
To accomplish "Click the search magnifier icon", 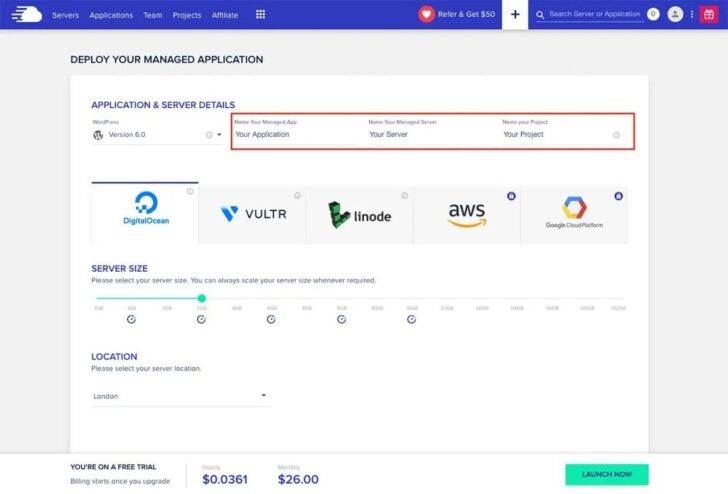I will [540, 15].
